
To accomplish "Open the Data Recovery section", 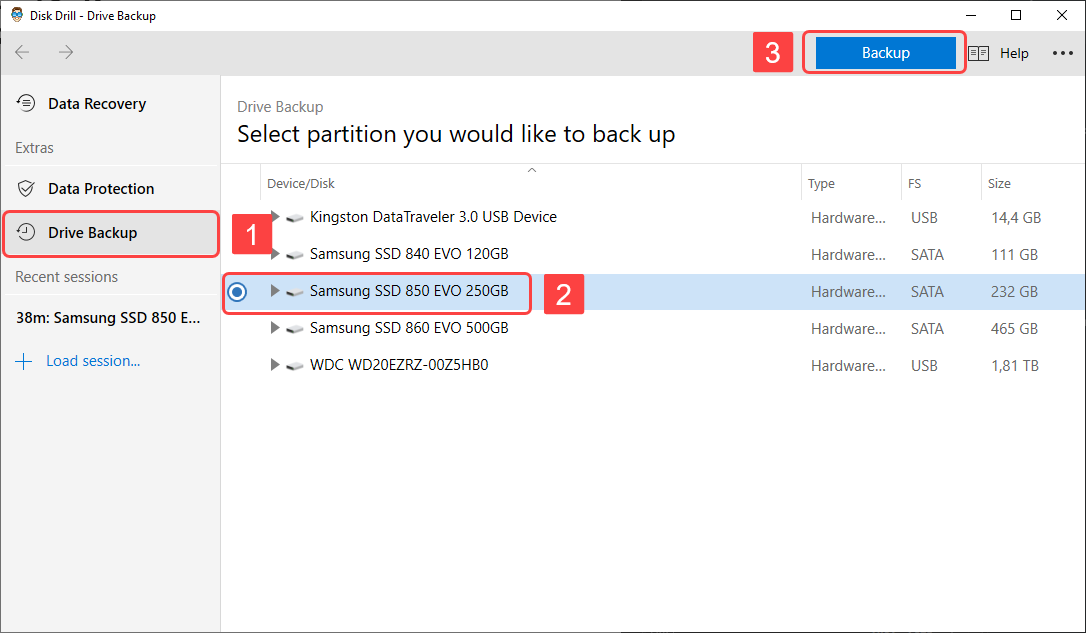I will point(111,104).
